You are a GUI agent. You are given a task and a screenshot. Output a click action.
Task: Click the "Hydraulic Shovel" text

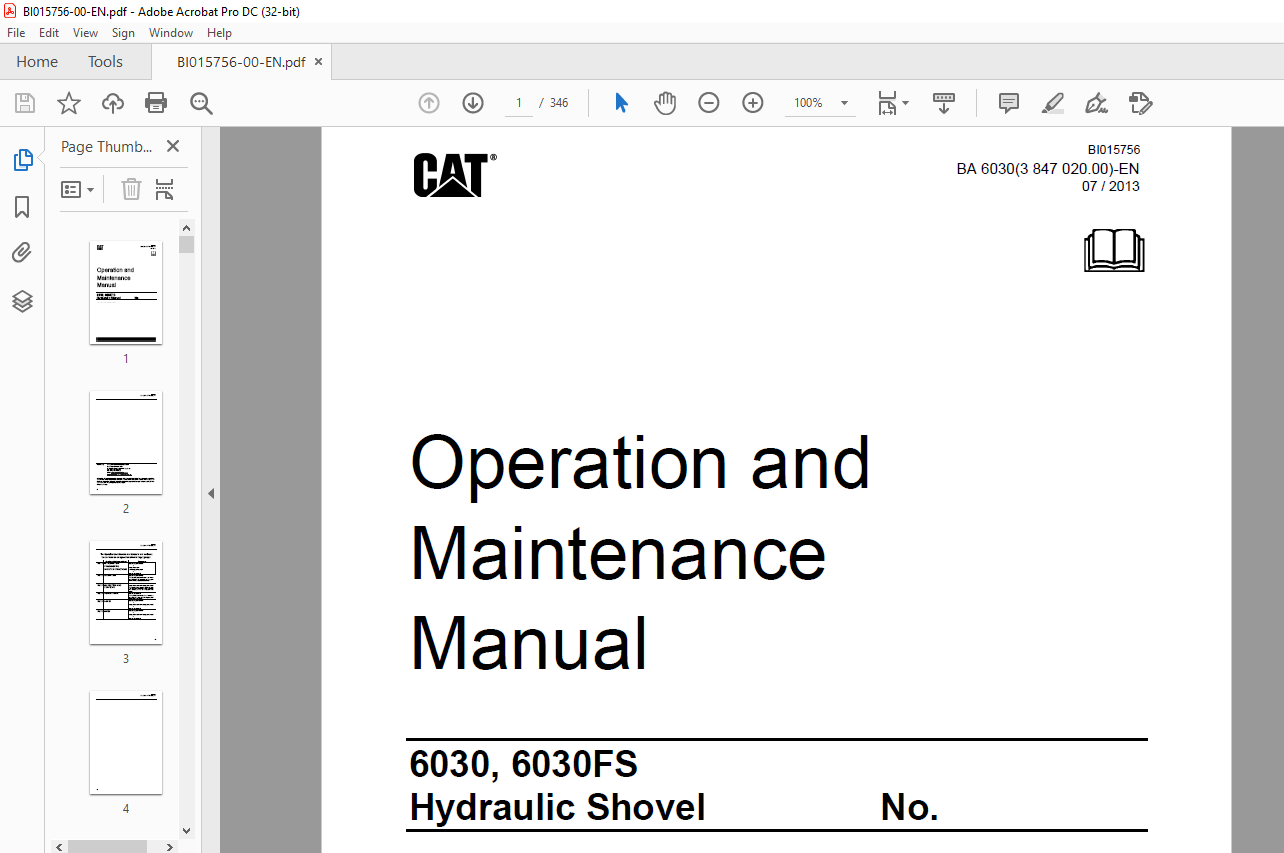pyautogui.click(x=557, y=807)
